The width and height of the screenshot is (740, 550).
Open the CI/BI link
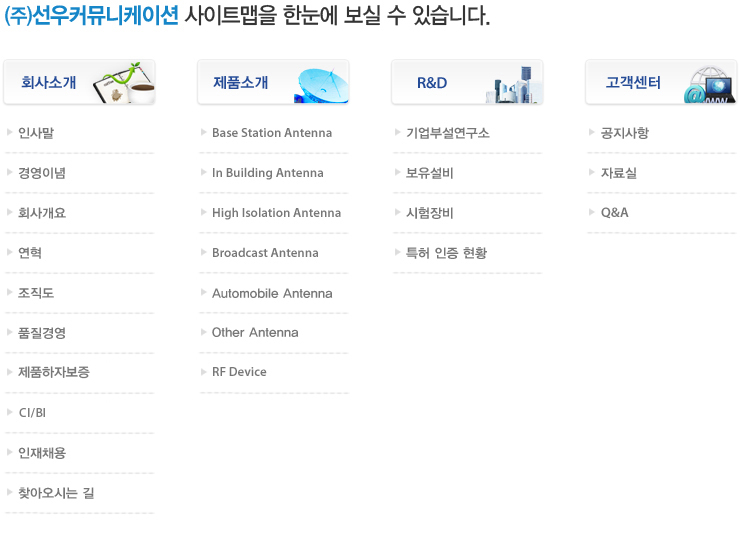(x=32, y=413)
